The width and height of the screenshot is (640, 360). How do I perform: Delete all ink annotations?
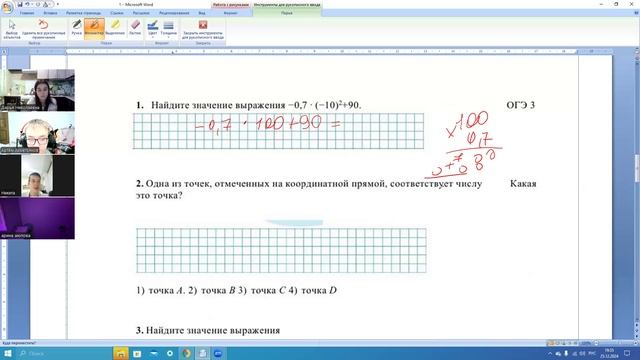(x=43, y=29)
